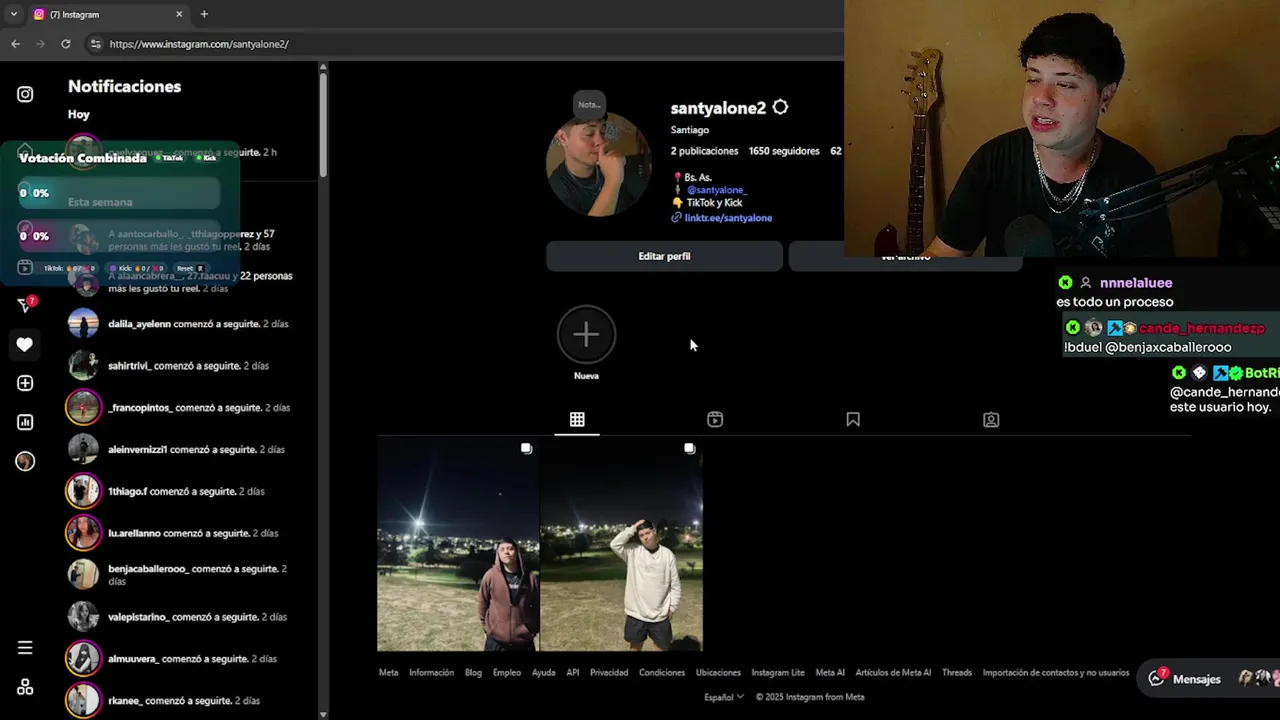Open the Información footer link
Screen dimensions: 1280x720
click(x=431, y=673)
